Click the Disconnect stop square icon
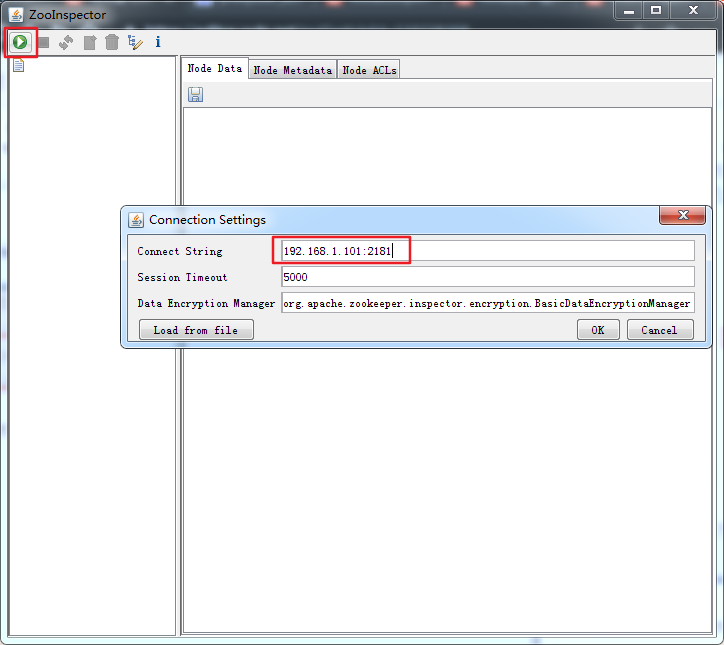 click(x=44, y=42)
